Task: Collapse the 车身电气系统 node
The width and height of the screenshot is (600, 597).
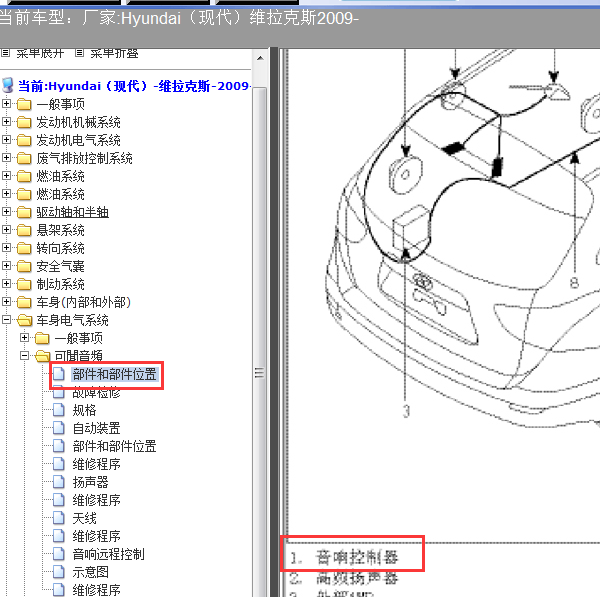Action: (x=6, y=319)
